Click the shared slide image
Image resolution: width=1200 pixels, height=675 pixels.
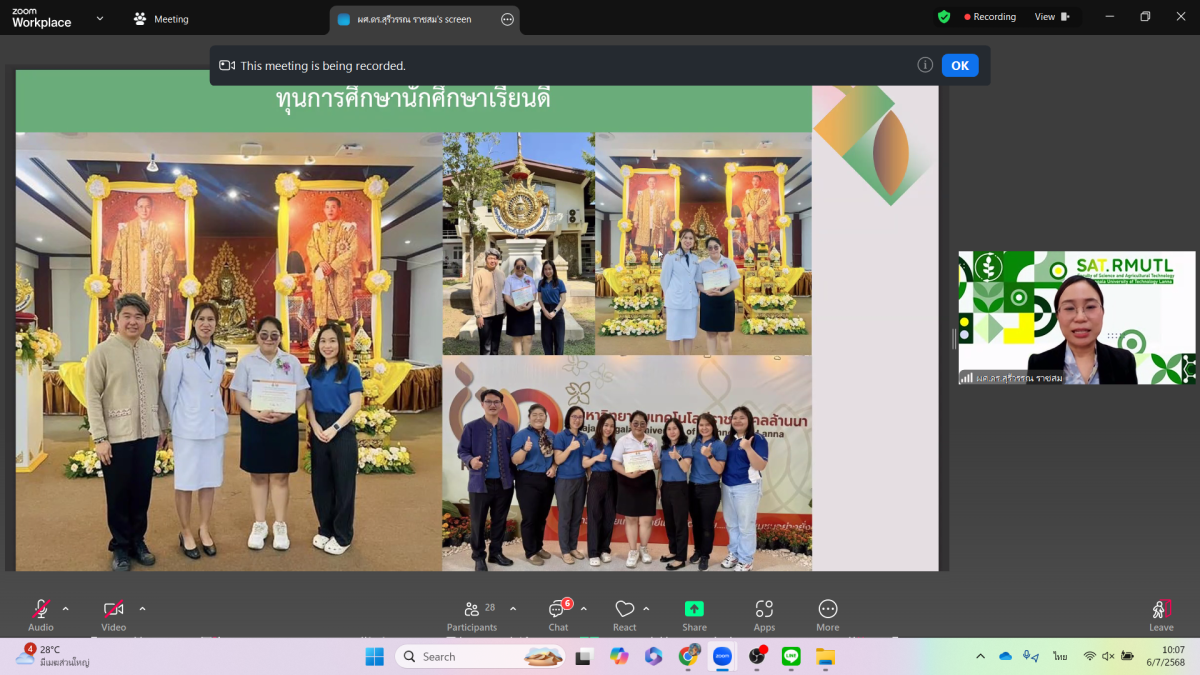(477, 320)
